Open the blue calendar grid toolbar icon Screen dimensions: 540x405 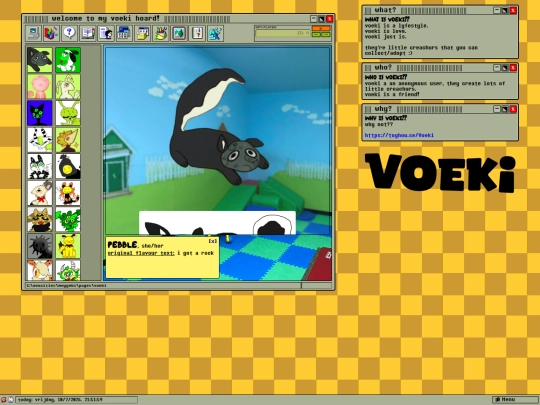click(x=124, y=33)
